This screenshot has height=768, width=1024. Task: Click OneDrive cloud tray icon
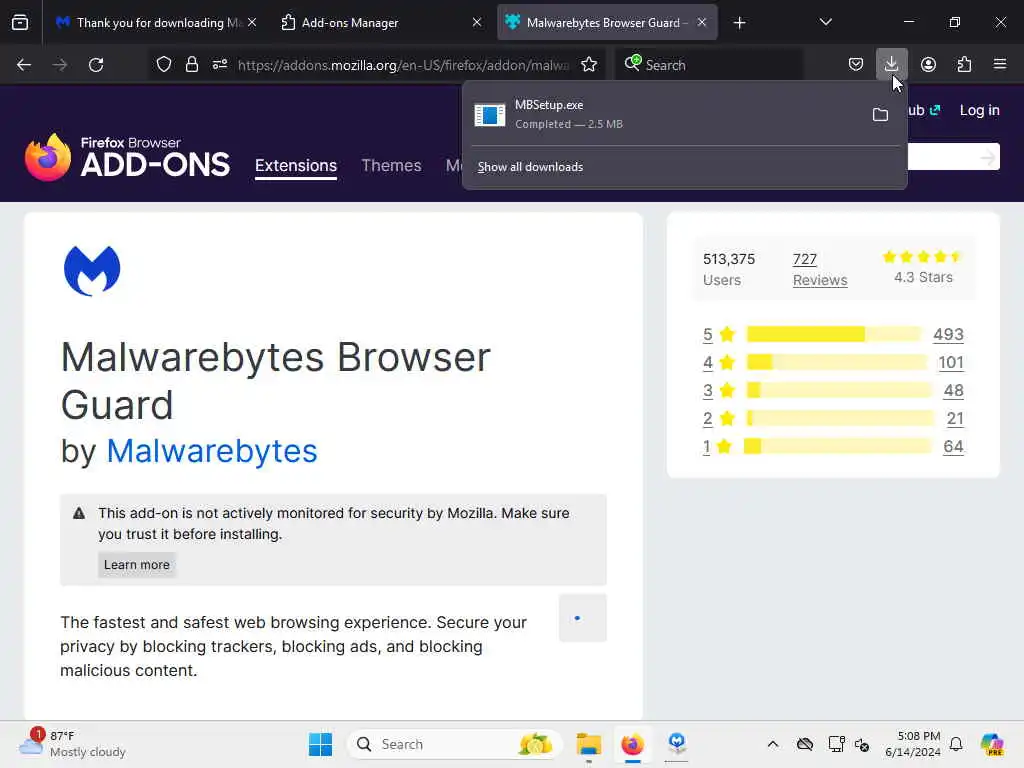(805, 744)
